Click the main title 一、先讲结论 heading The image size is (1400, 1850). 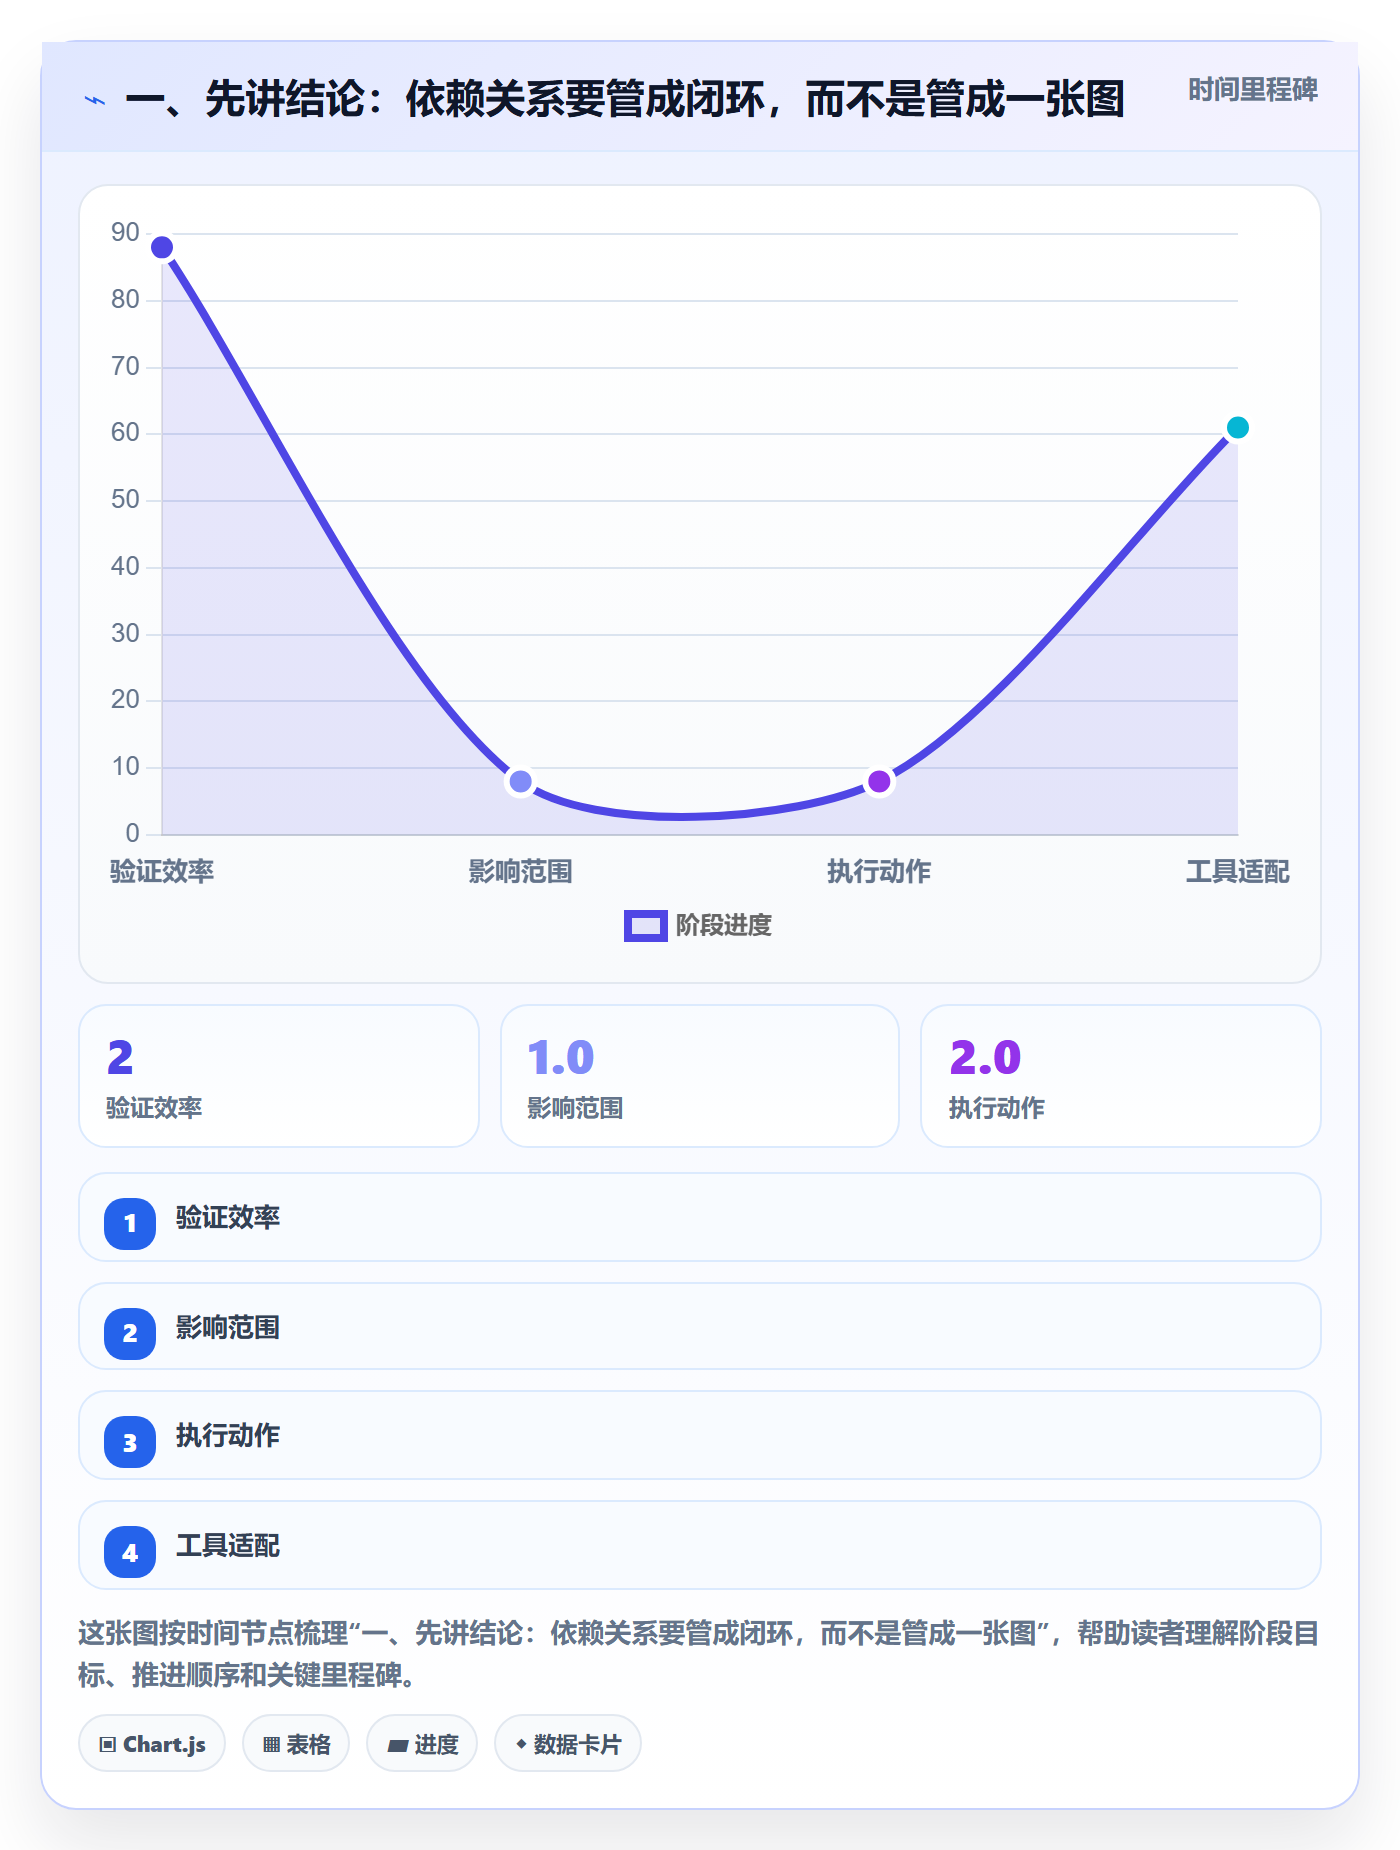pyautogui.click(x=625, y=100)
